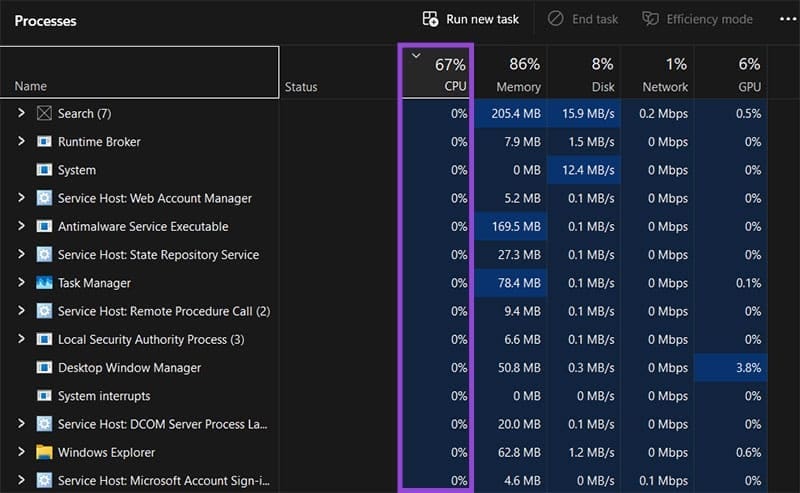The image size is (800, 493).
Task: Expand Service Host: Remote Procedure Call group
Action: pyautogui.click(x=21, y=311)
